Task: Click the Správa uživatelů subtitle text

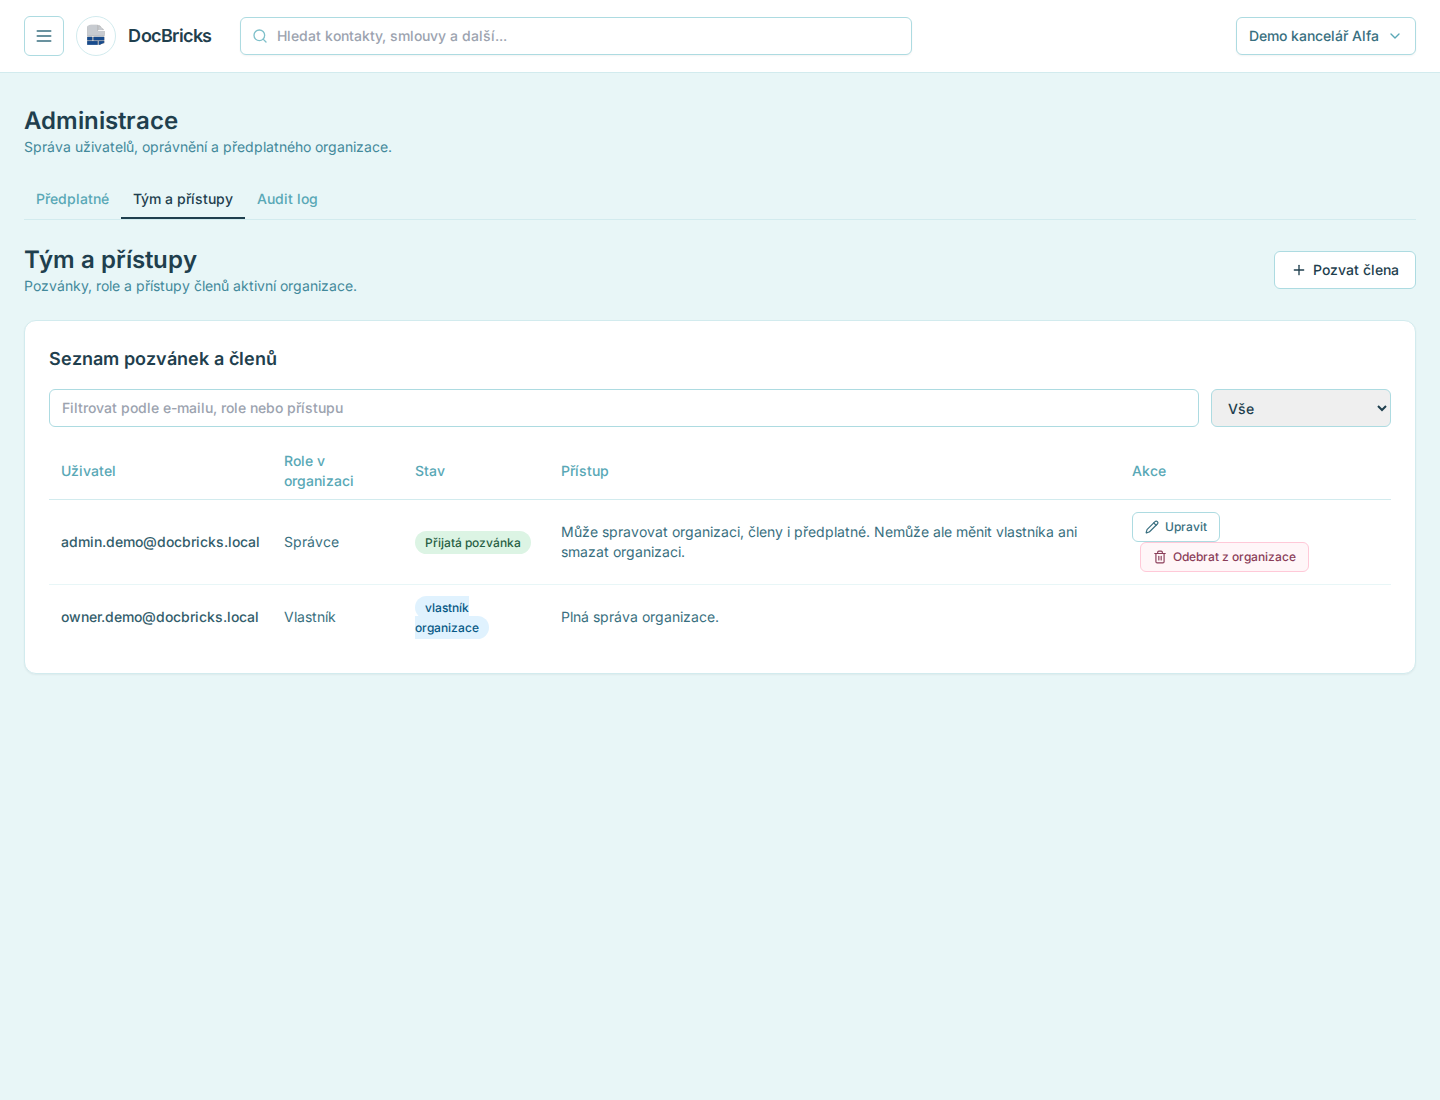Action: (x=208, y=147)
